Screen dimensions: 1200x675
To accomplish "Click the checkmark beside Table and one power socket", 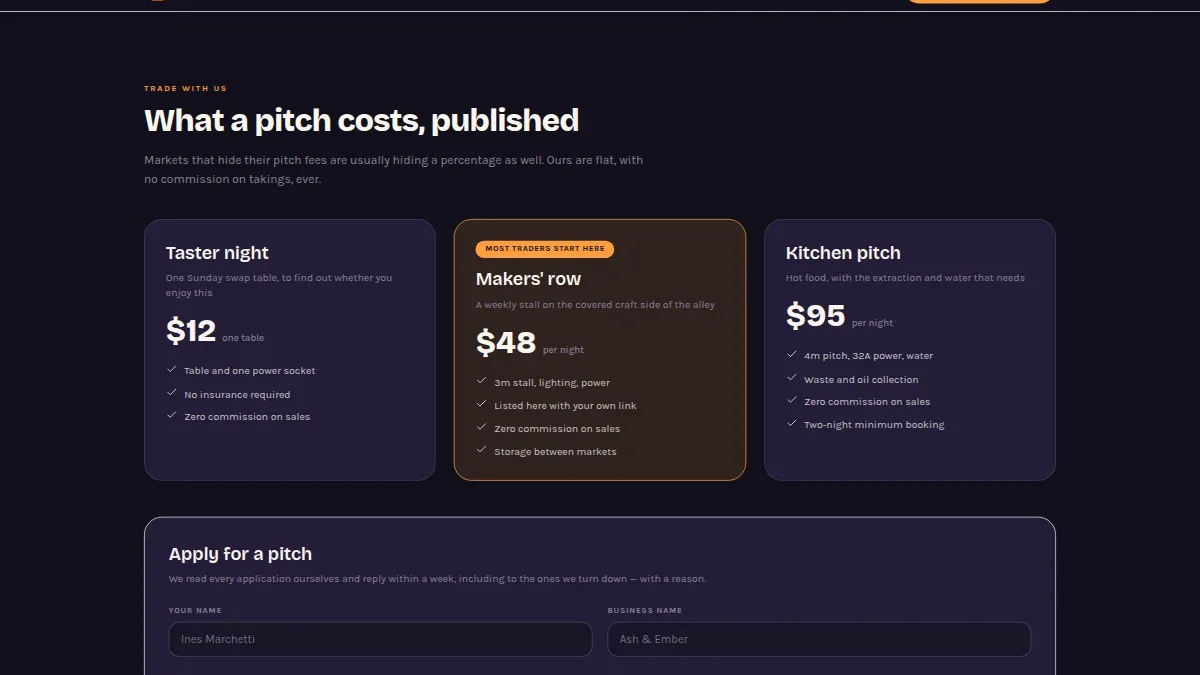I will 172,369.
